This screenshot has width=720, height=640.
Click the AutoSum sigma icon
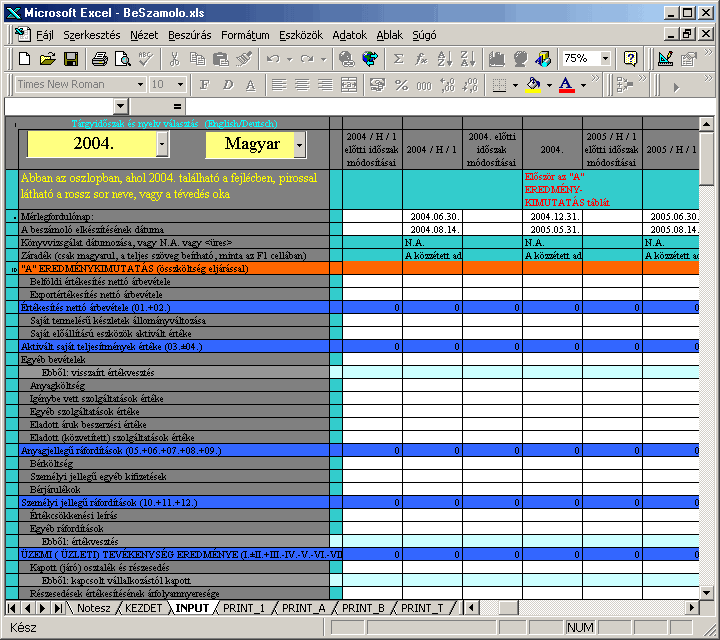coord(399,59)
